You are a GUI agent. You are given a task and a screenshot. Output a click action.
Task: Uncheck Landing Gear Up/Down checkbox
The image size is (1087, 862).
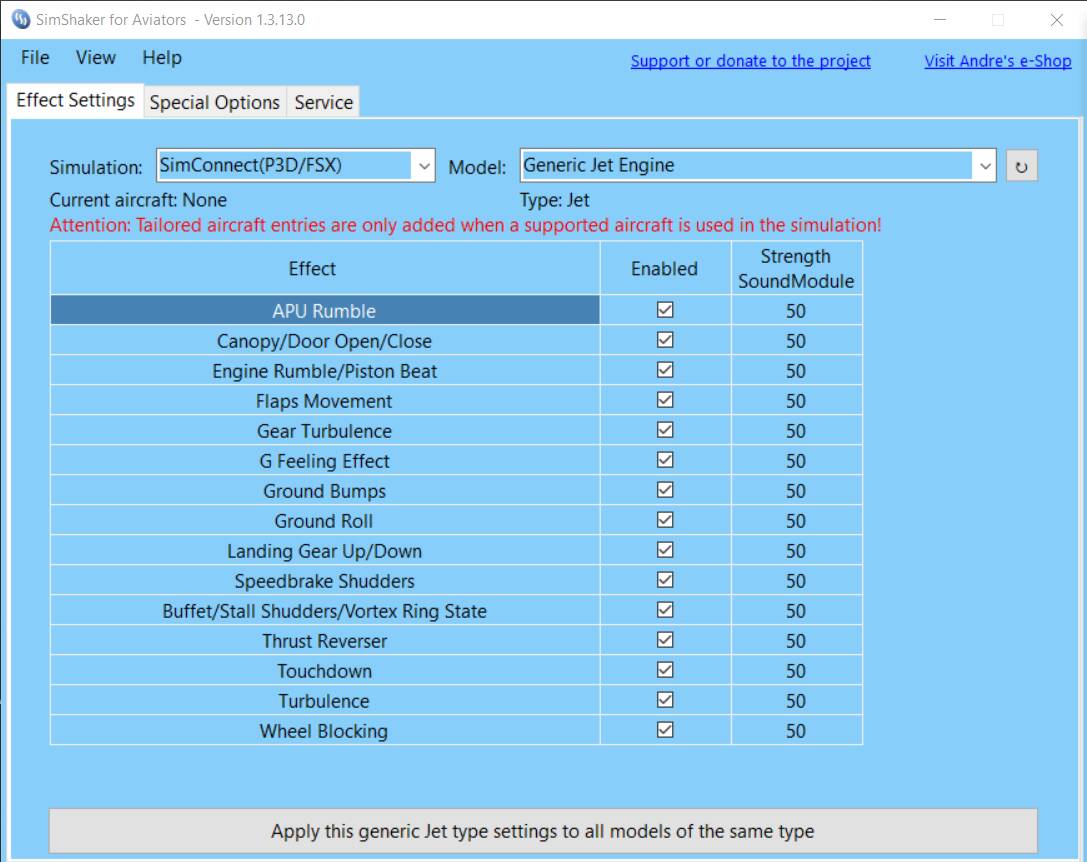pos(665,550)
